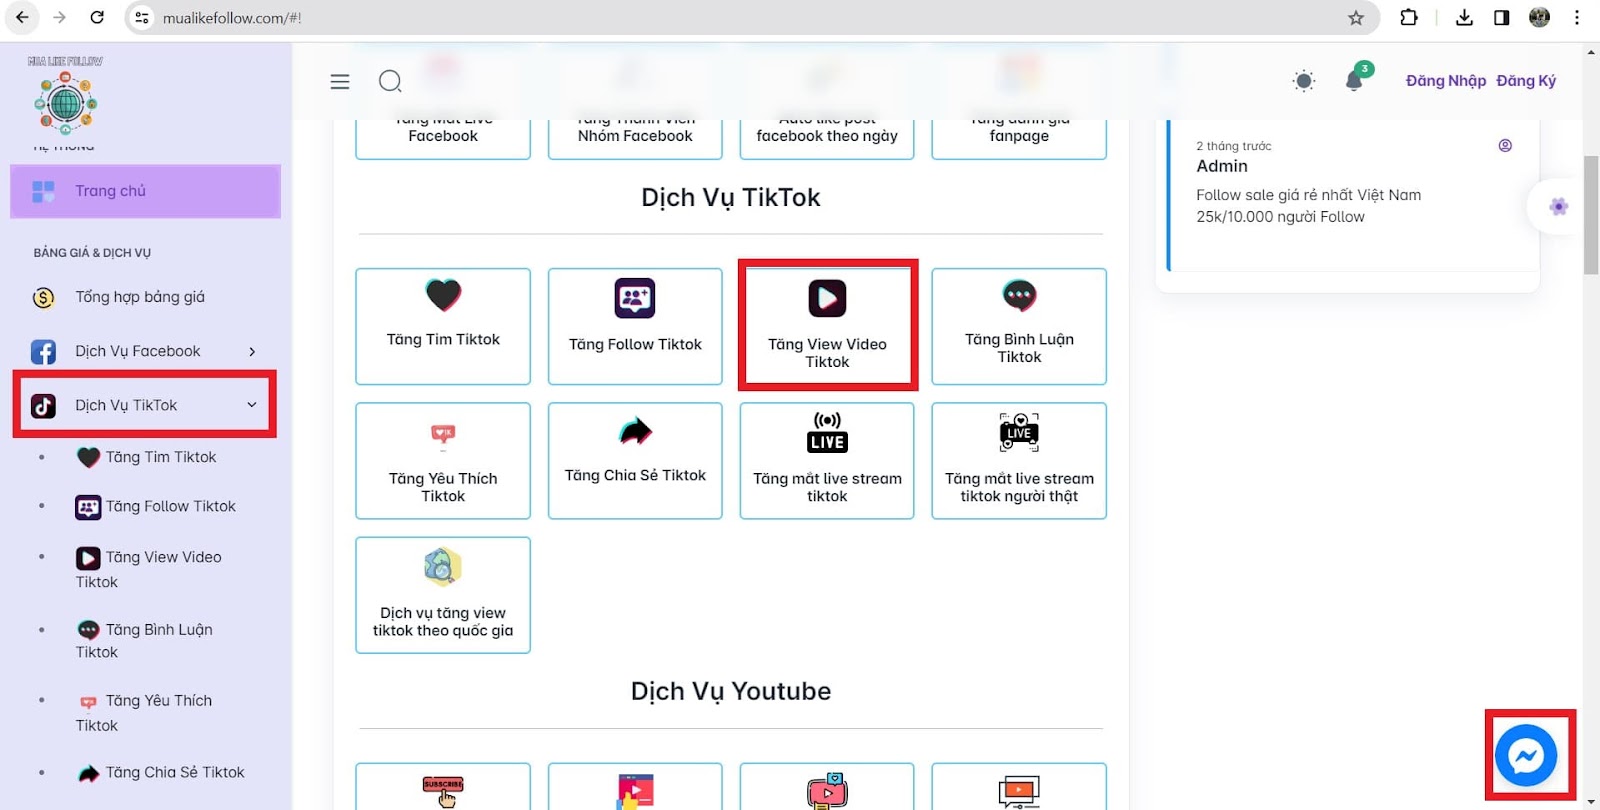Toggle browser side panel icon

1502,17
